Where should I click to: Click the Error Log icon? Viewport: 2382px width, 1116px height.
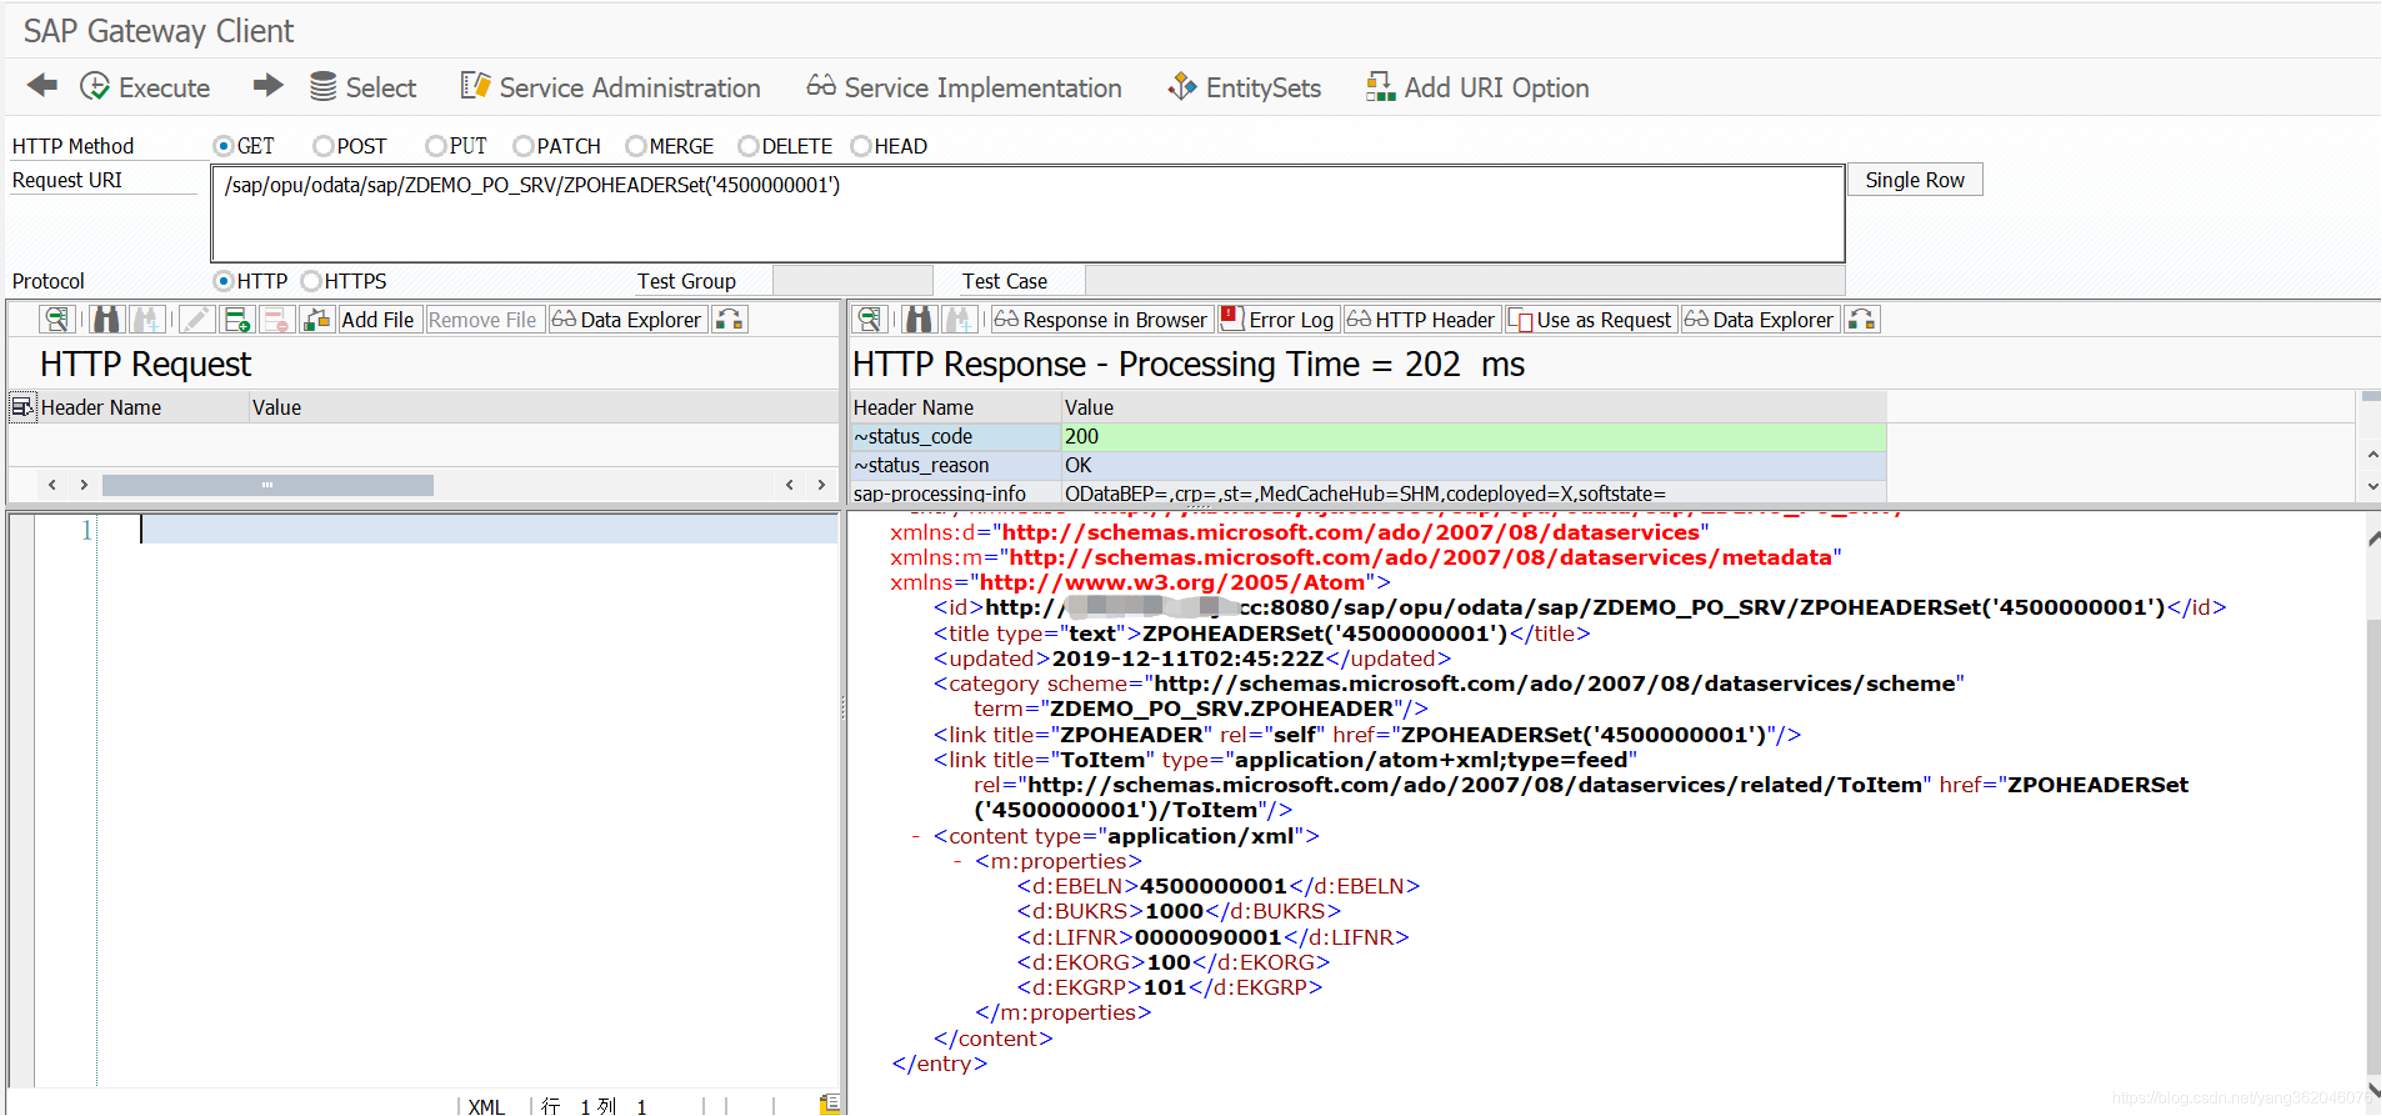1232,319
